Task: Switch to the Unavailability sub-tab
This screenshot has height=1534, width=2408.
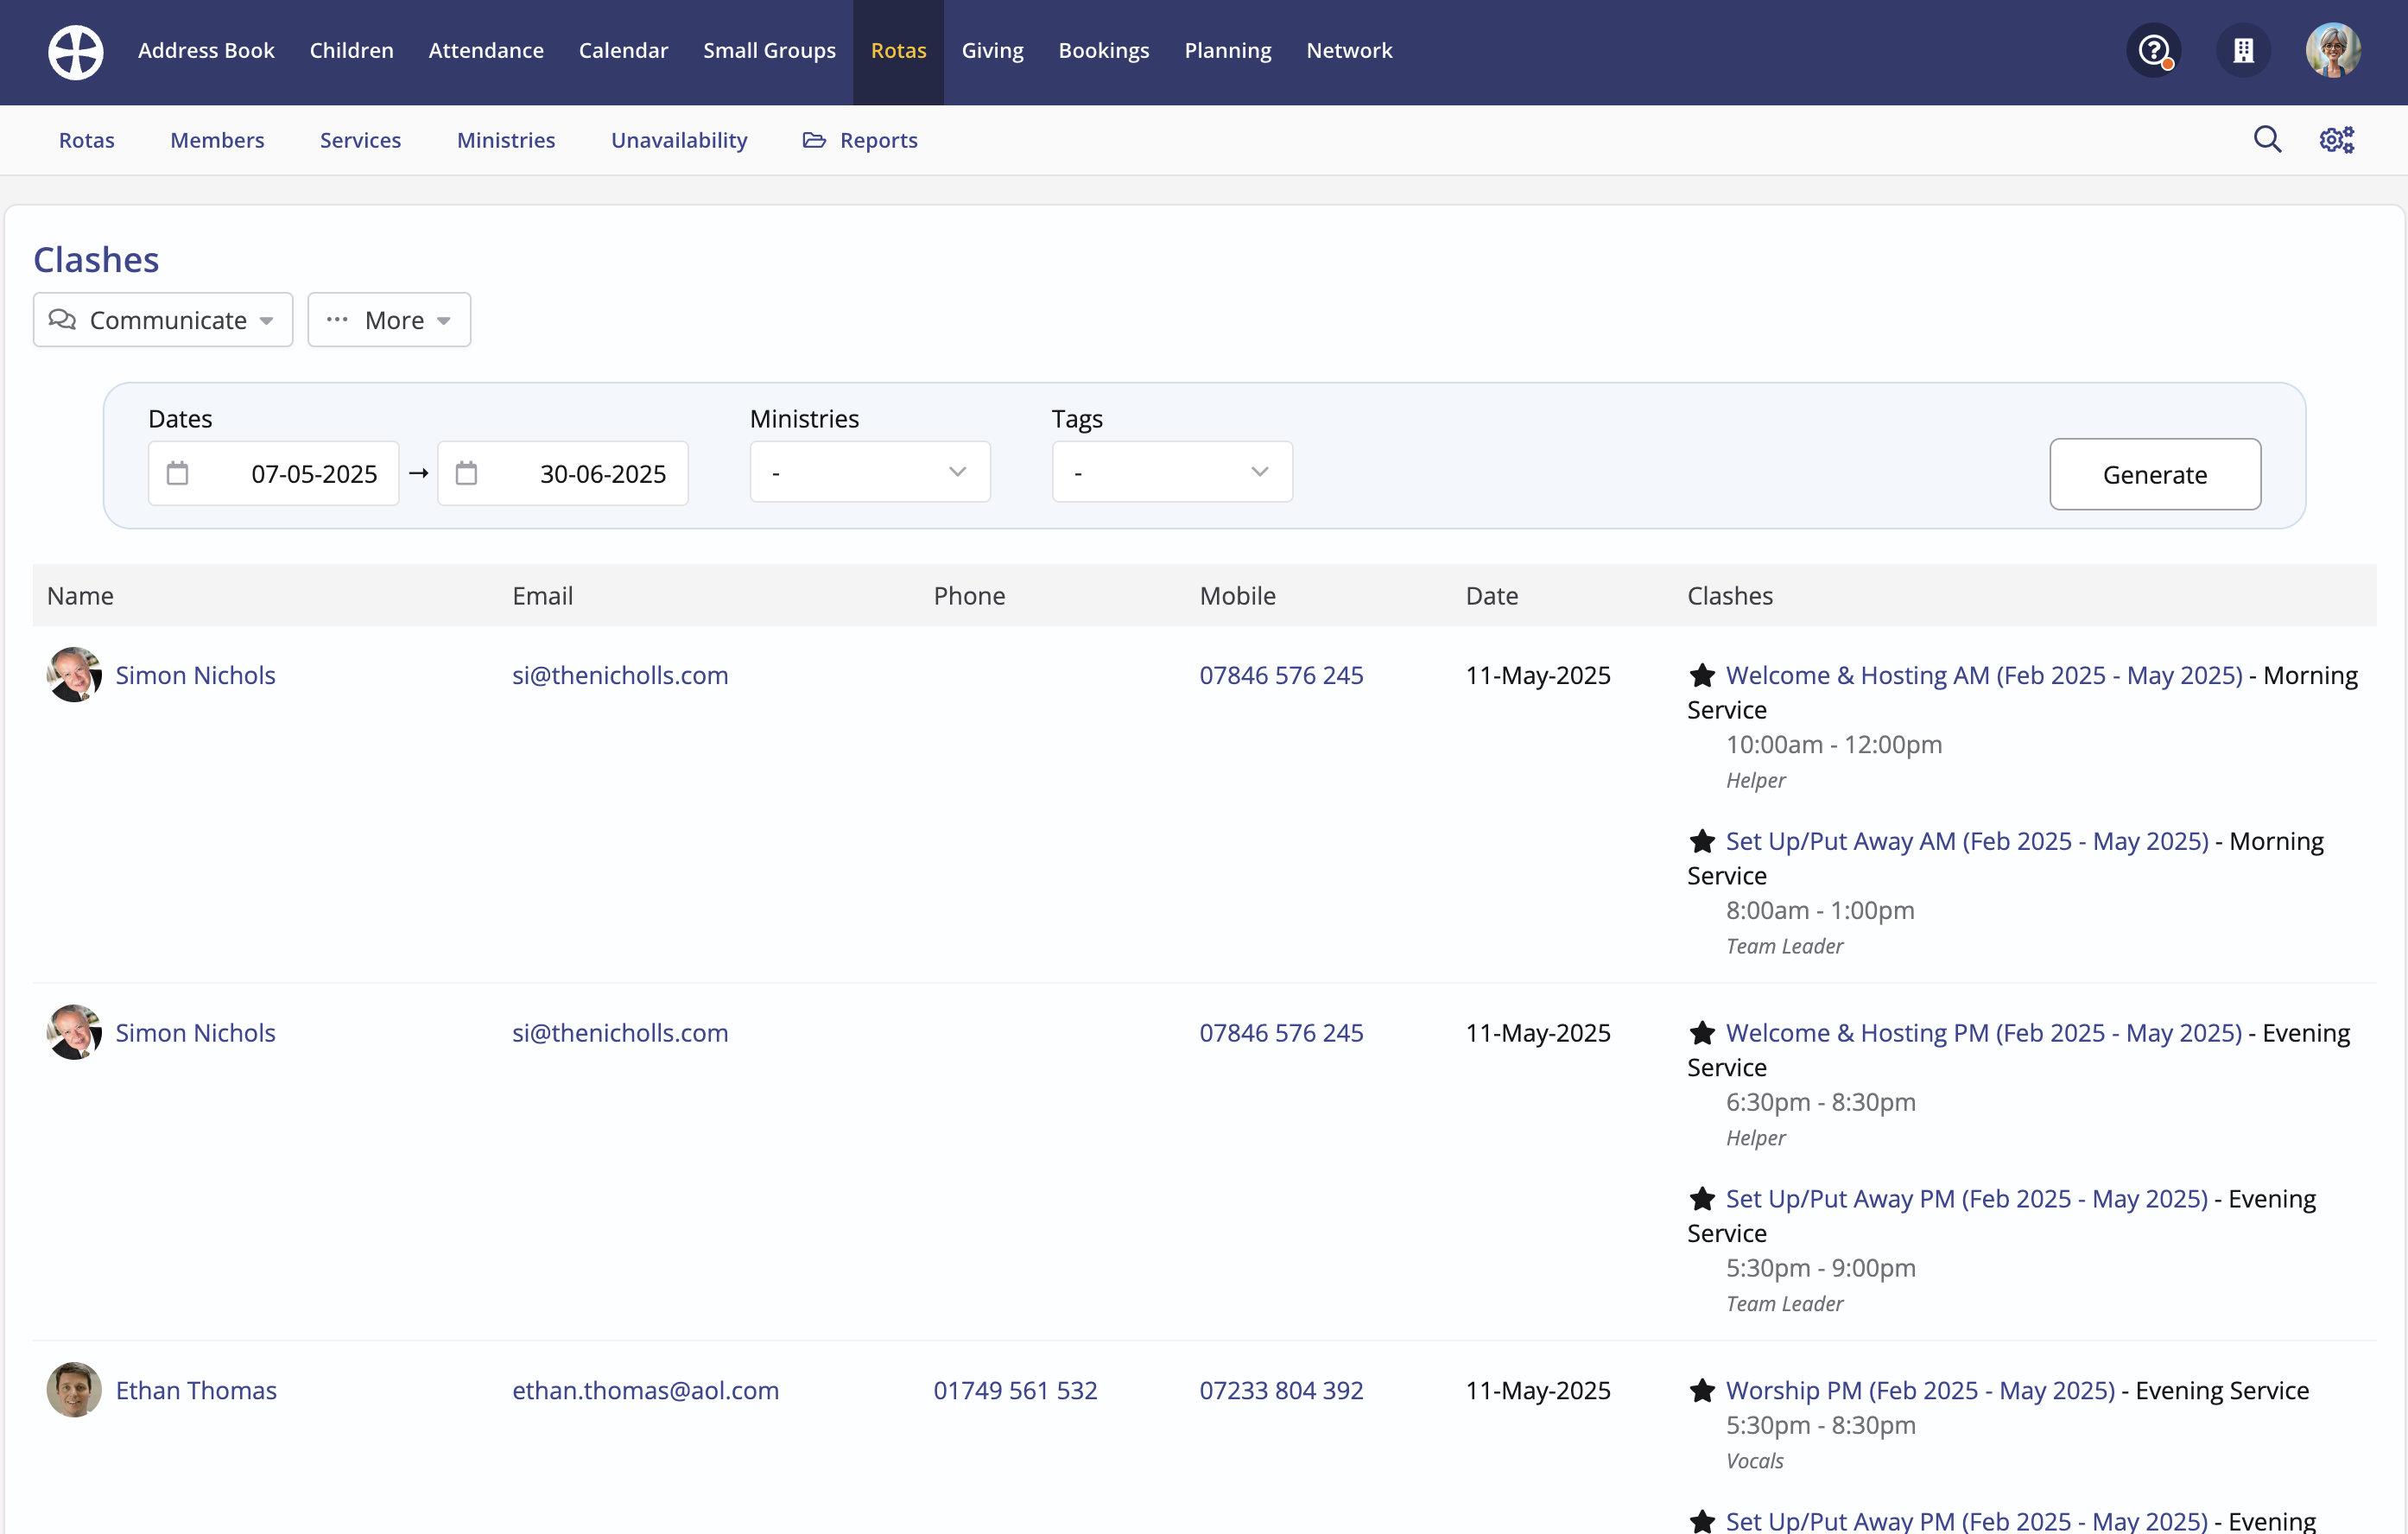Action: point(679,140)
